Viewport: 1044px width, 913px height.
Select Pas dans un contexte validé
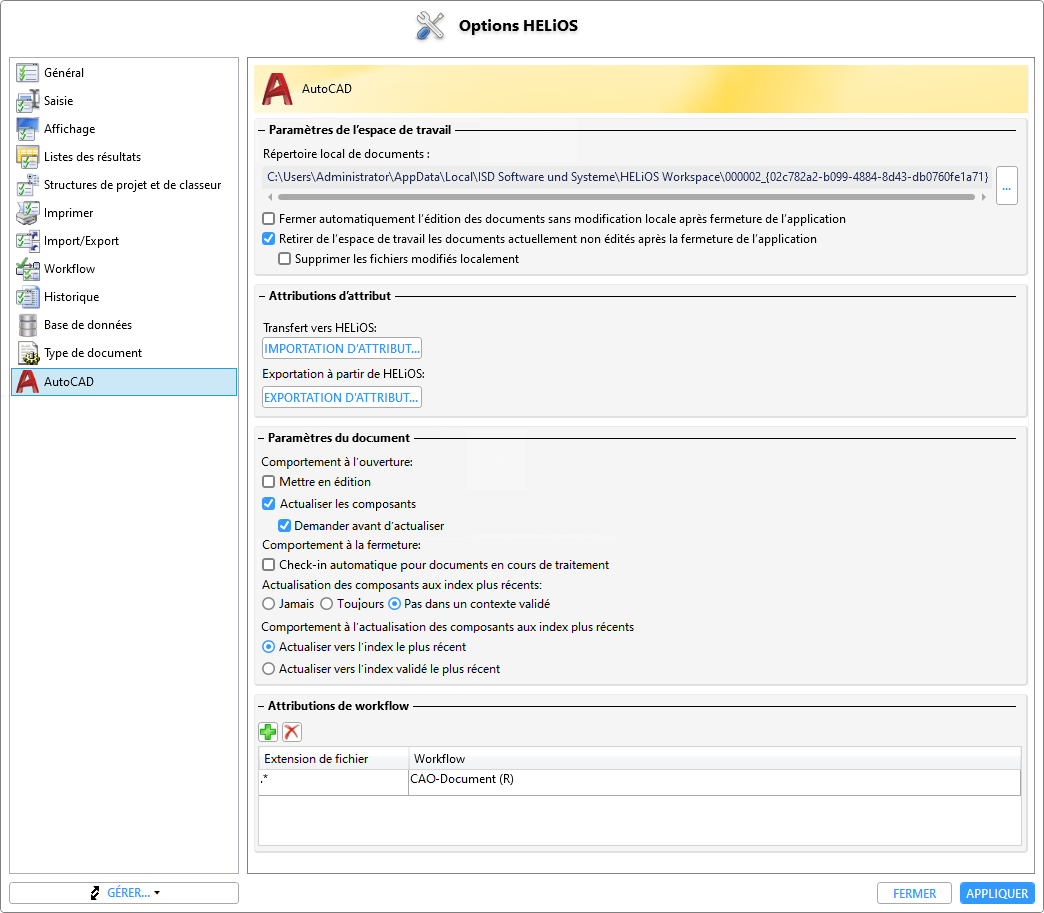click(394, 604)
